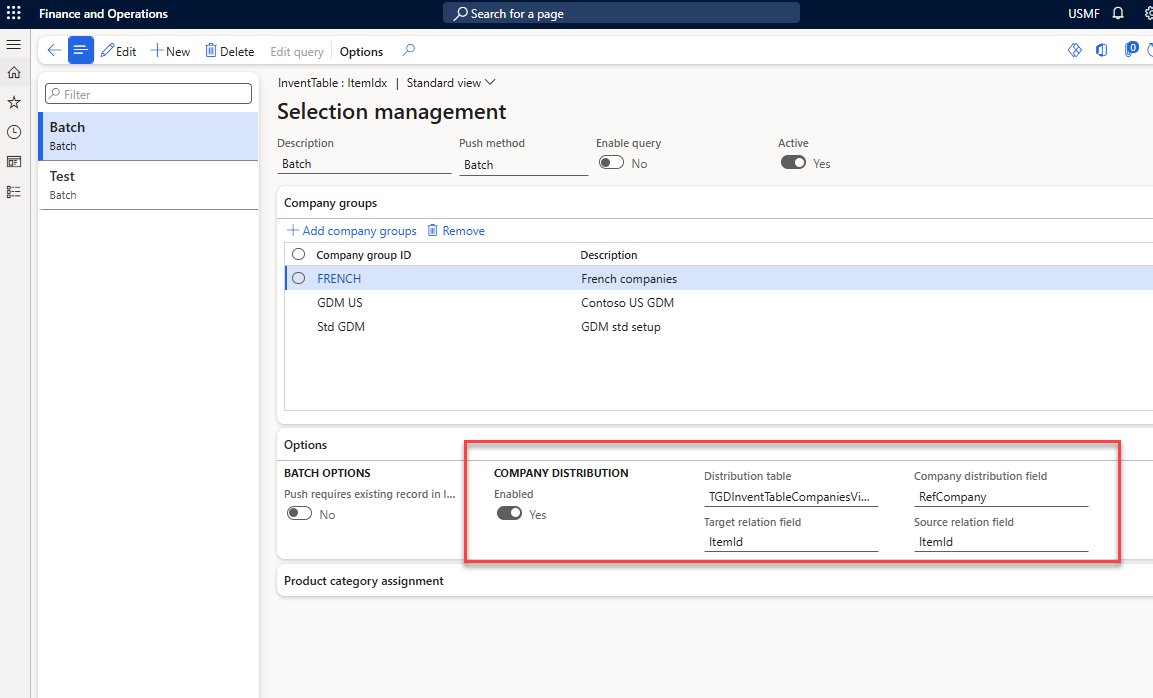The height and width of the screenshot is (698, 1153).
Task: Open Recent clock icon in sidebar
Action: (14, 132)
